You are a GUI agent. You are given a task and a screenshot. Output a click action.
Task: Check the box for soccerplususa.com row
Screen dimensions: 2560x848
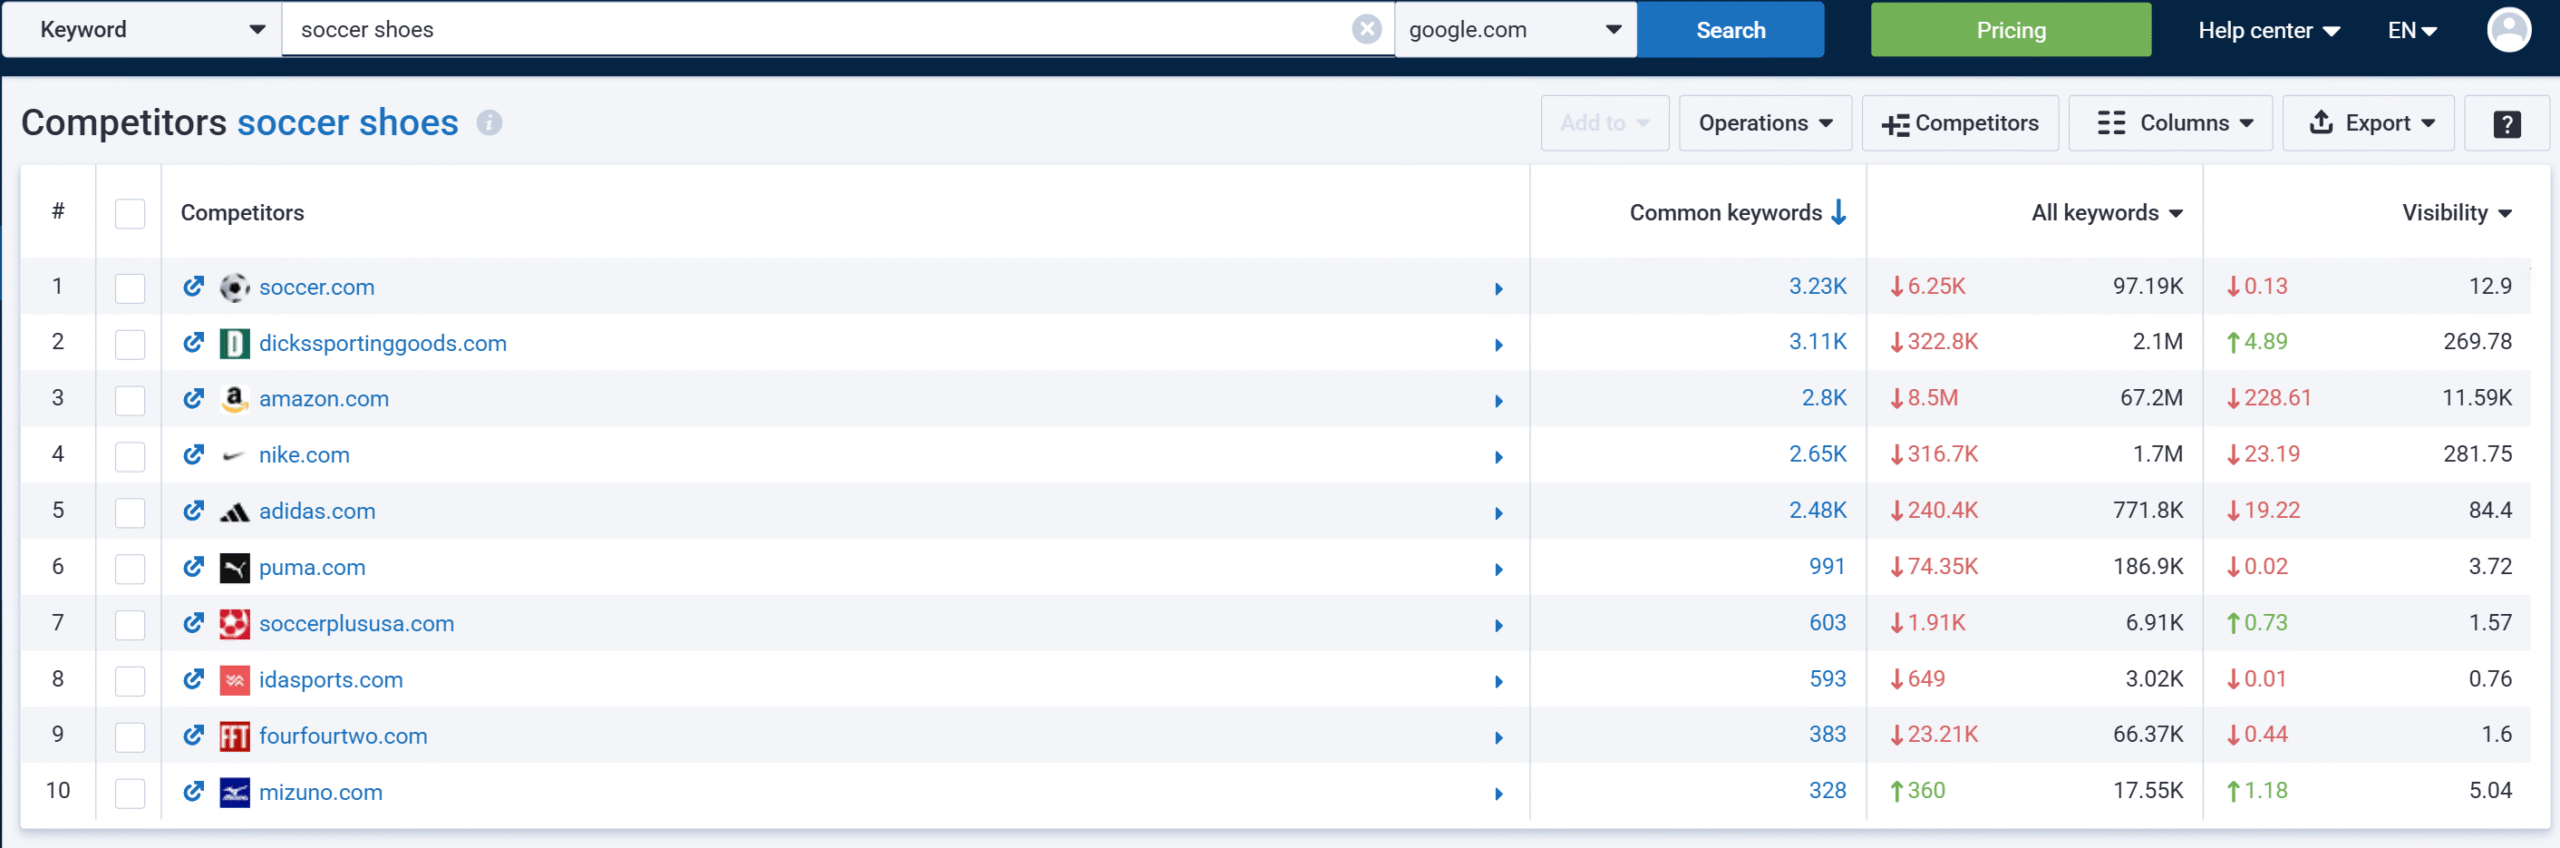[x=130, y=624]
